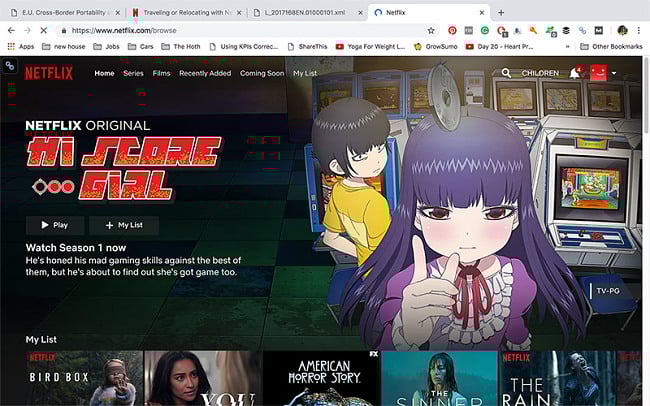The image size is (650, 406).
Task: Click the chain link overlay icon beside Netflix logo
Action: click(x=9, y=66)
